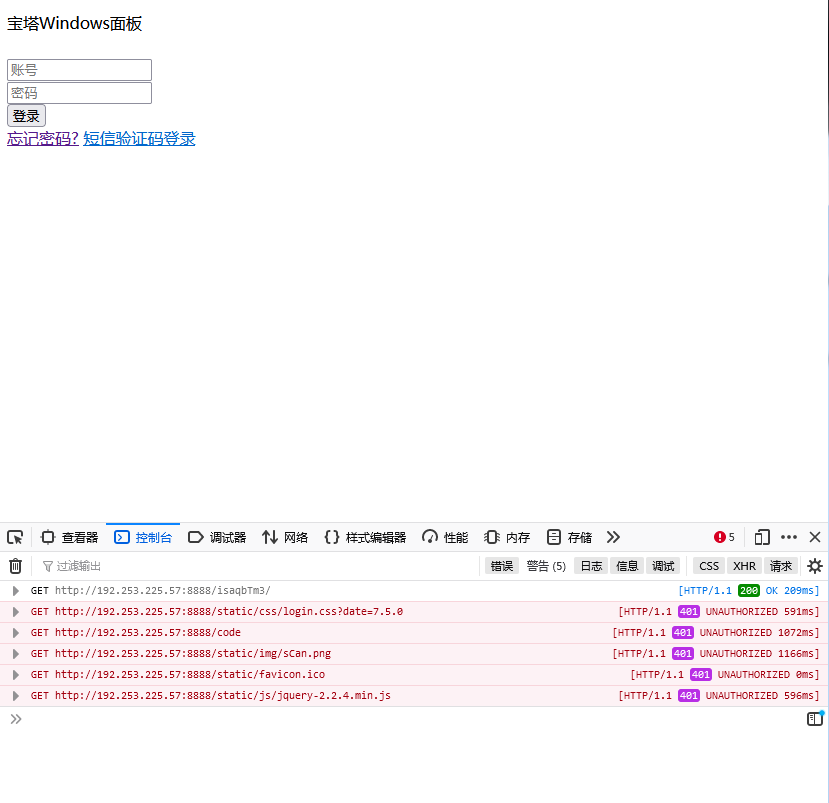Click the jquery-2.2.4.min.js request URL

[x=223, y=696]
